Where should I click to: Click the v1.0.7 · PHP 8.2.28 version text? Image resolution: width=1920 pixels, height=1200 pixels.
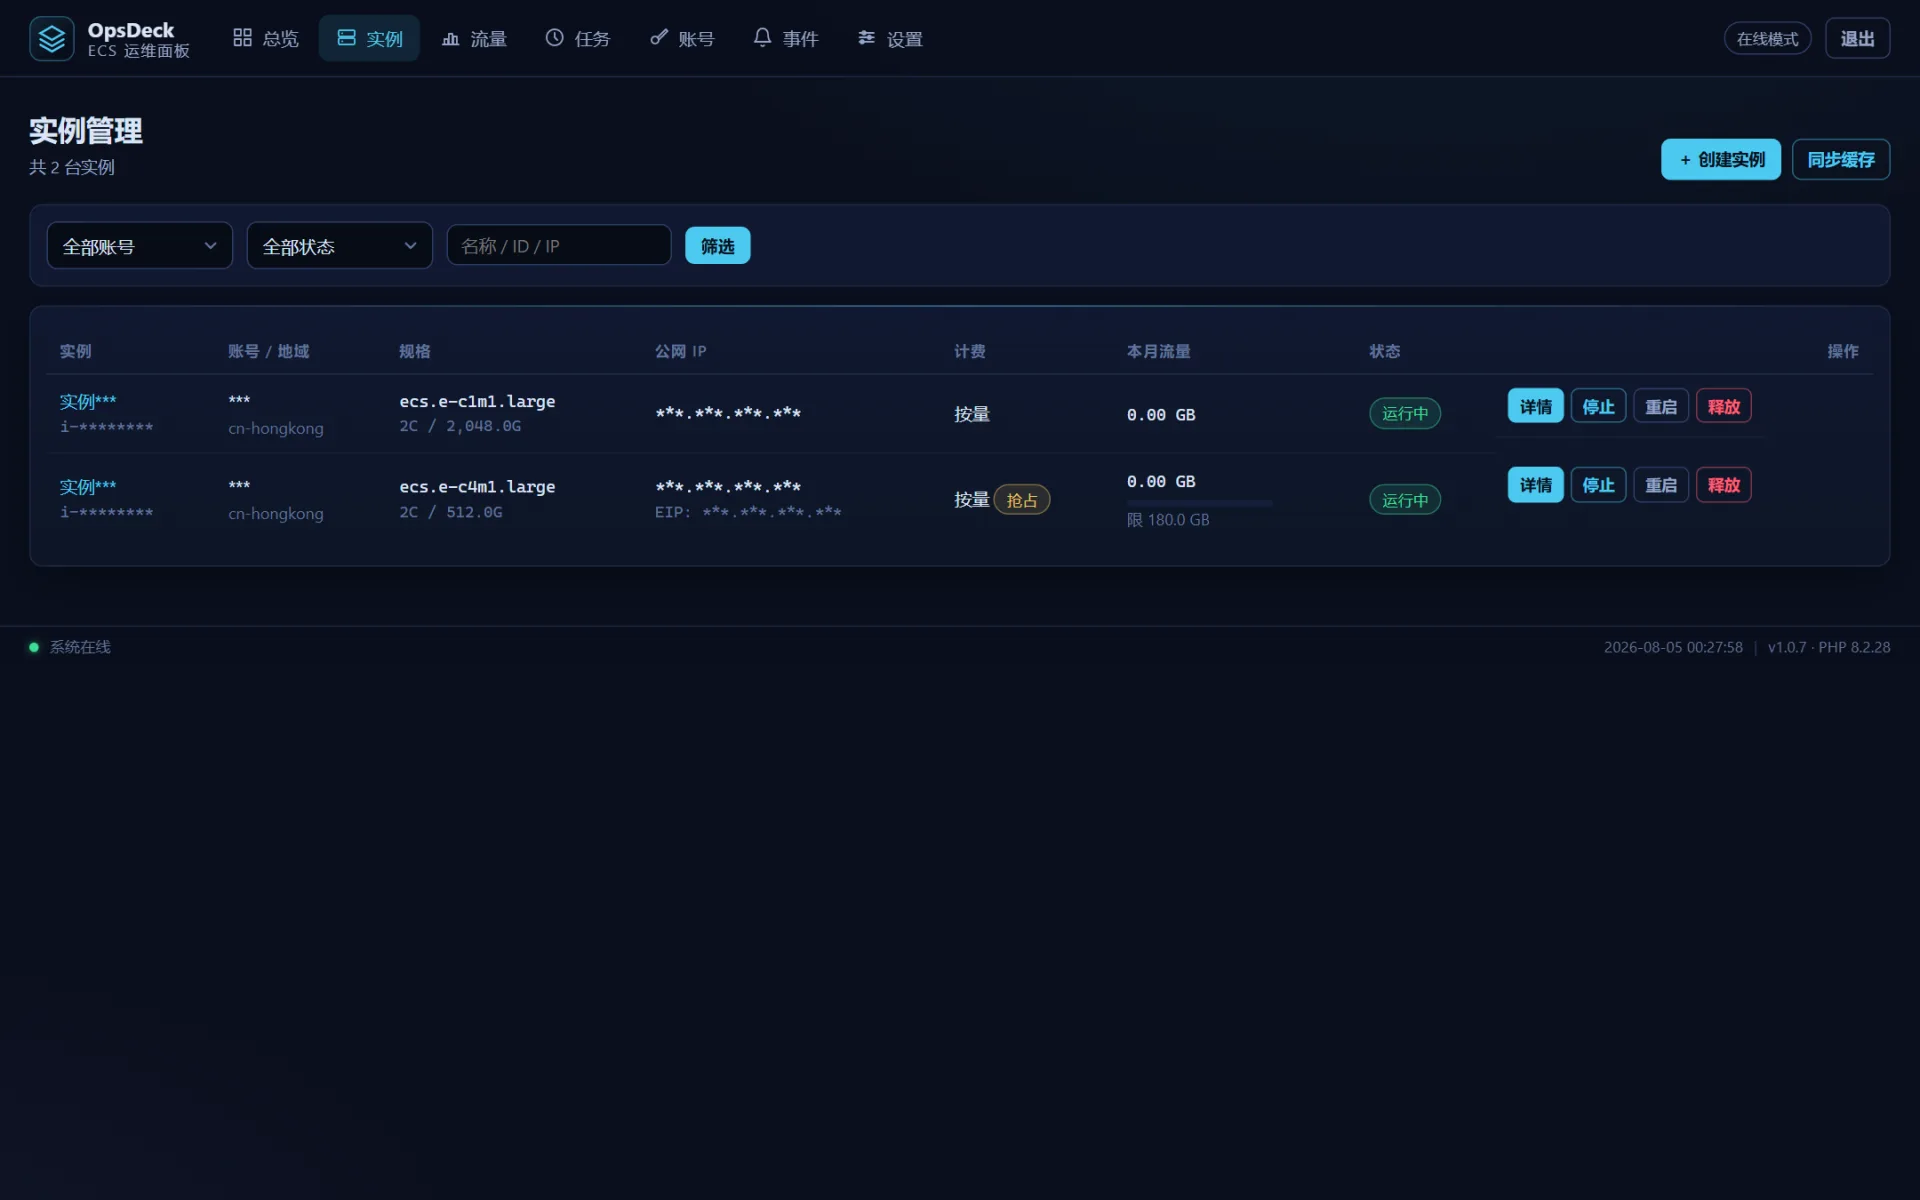[1829, 647]
